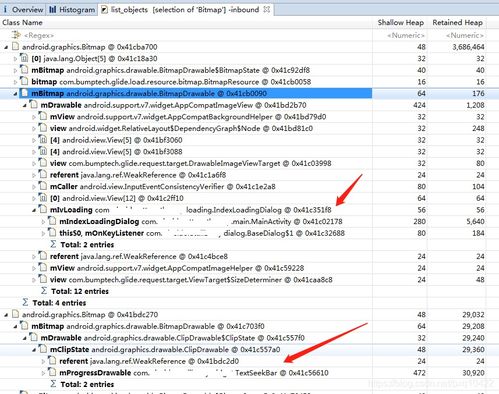499x394 pixels.
Task: Sort by Retained Heap column header
Action: coord(457,23)
